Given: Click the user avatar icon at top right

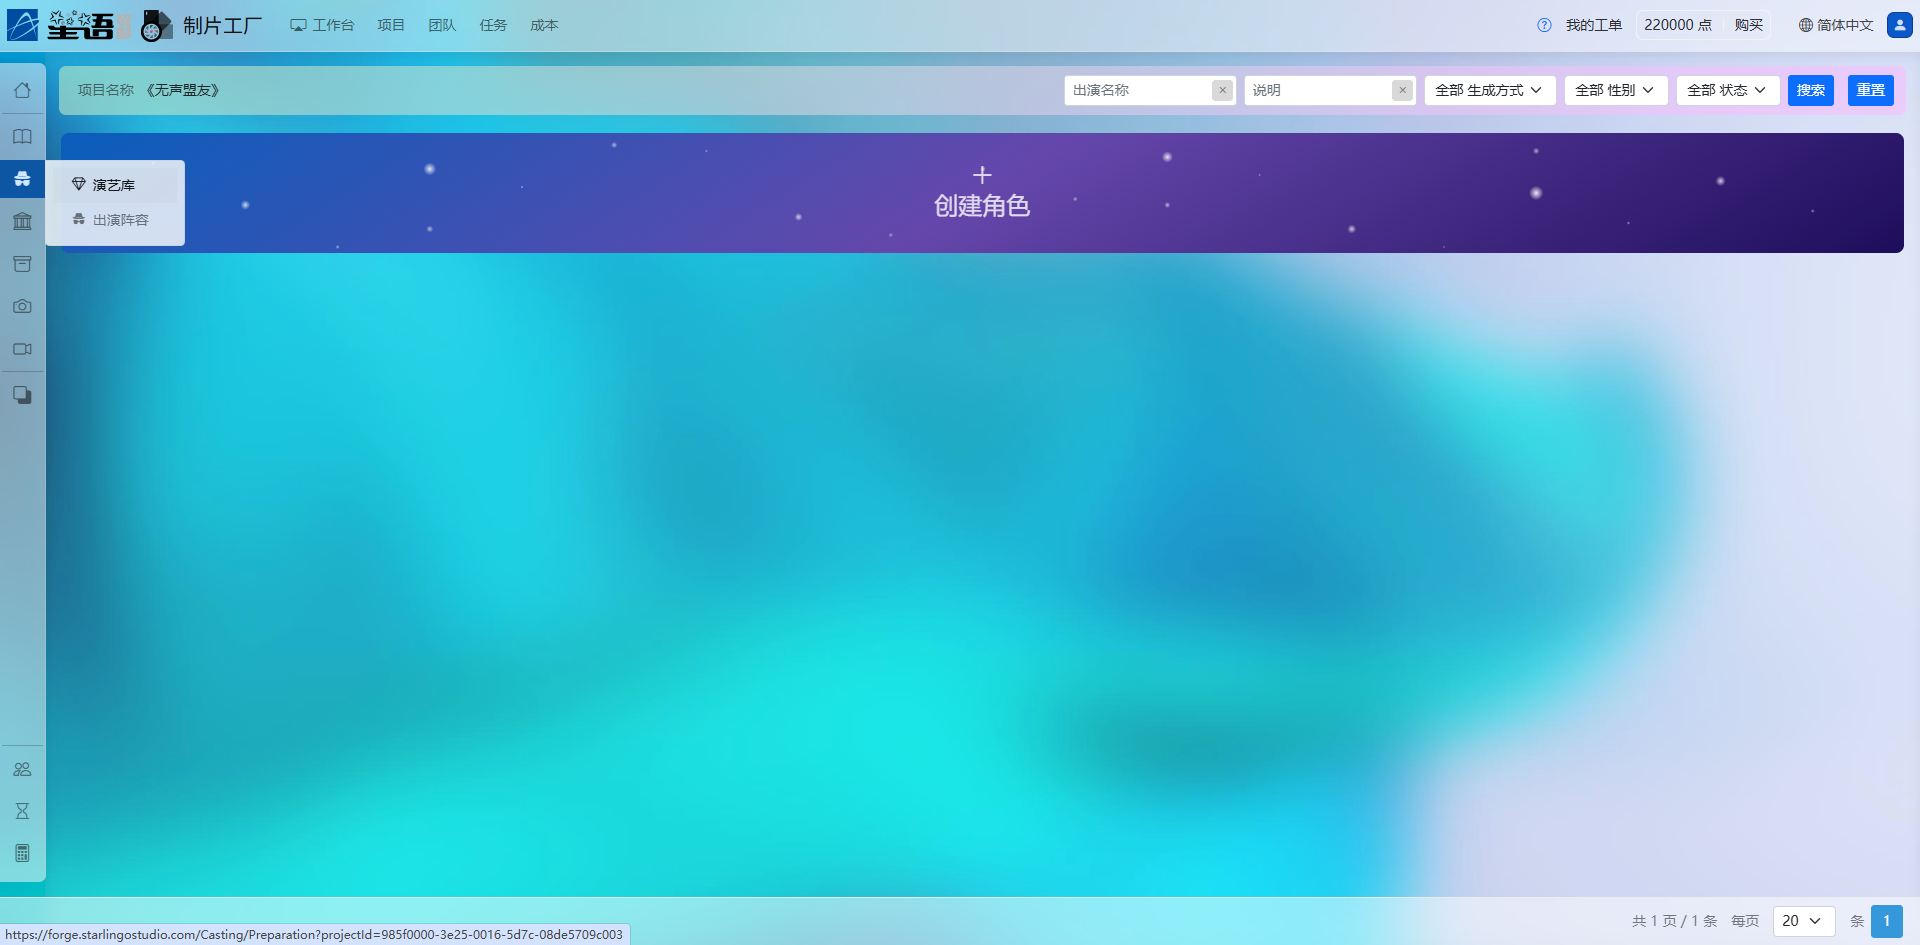Looking at the screenshot, I should tap(1899, 25).
